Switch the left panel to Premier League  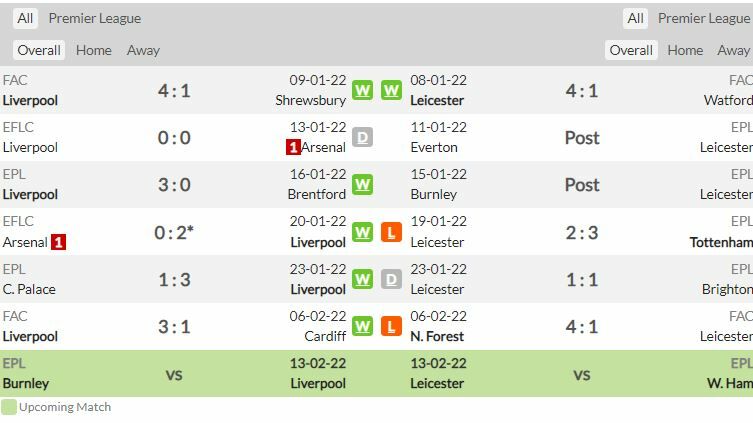coord(95,18)
